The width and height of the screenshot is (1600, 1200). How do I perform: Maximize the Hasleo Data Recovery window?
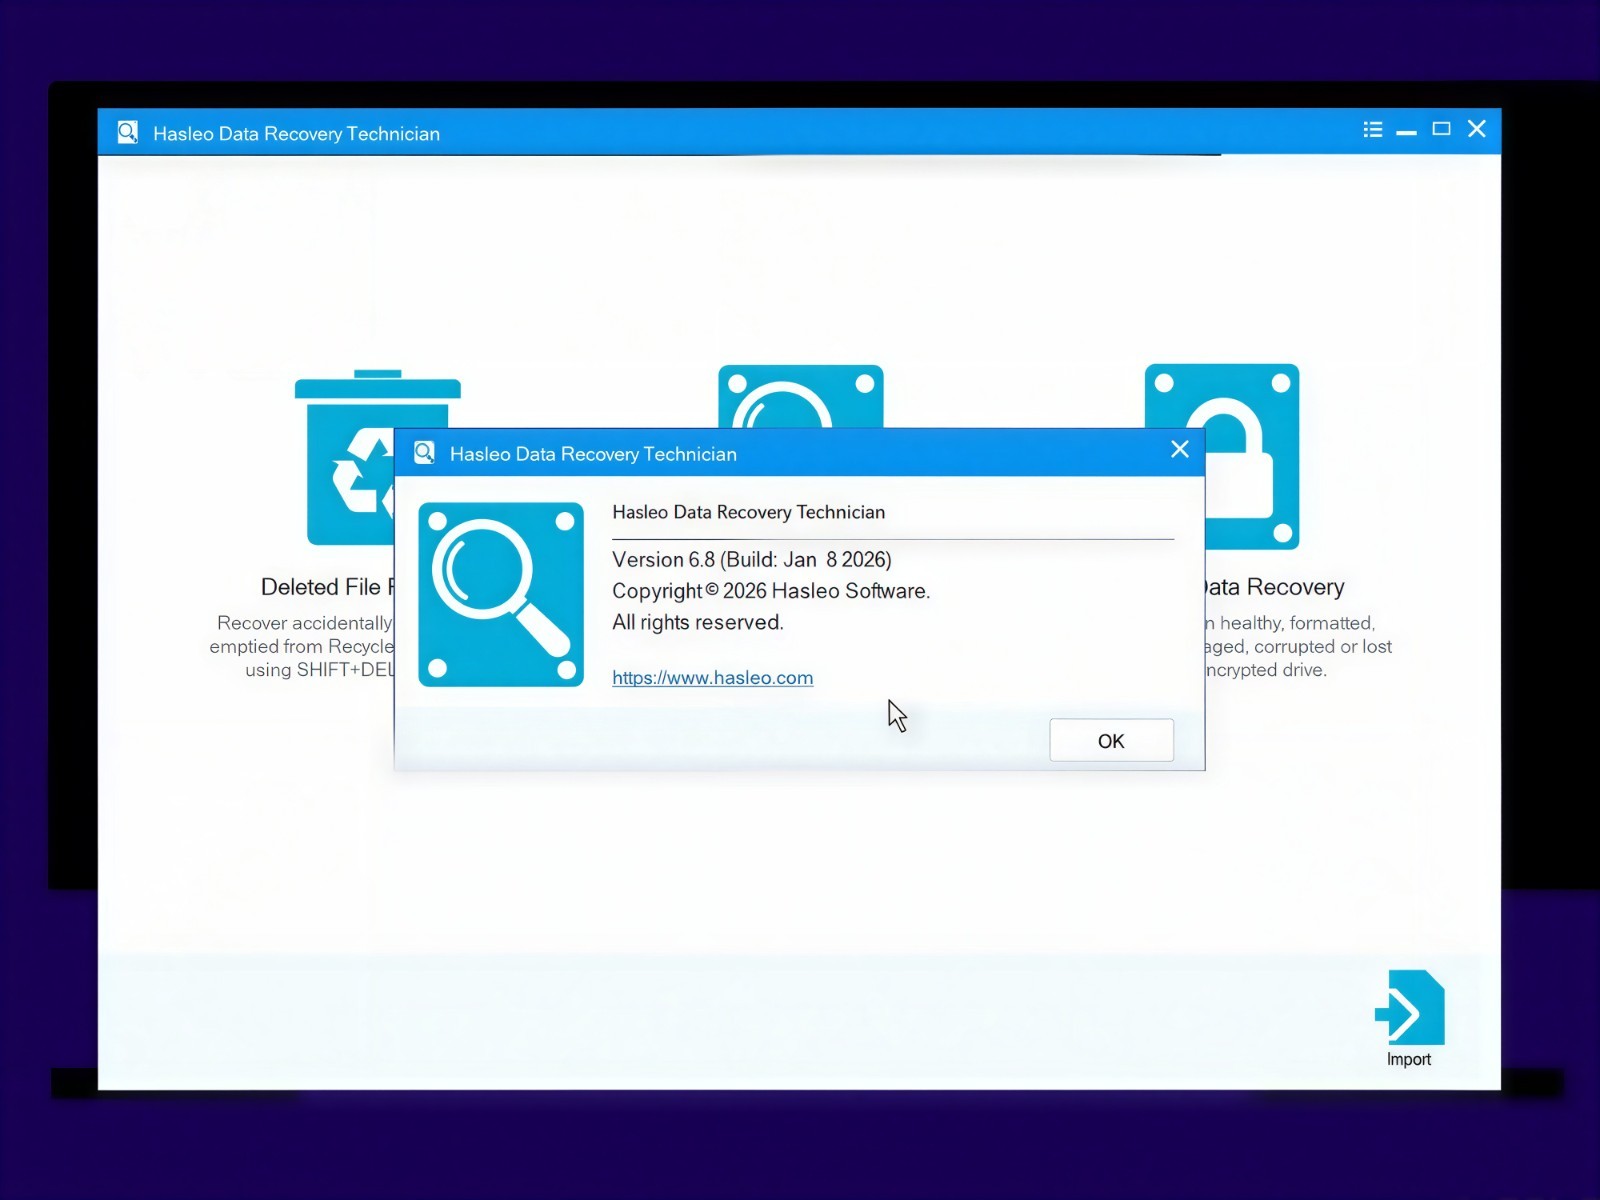tap(1441, 129)
